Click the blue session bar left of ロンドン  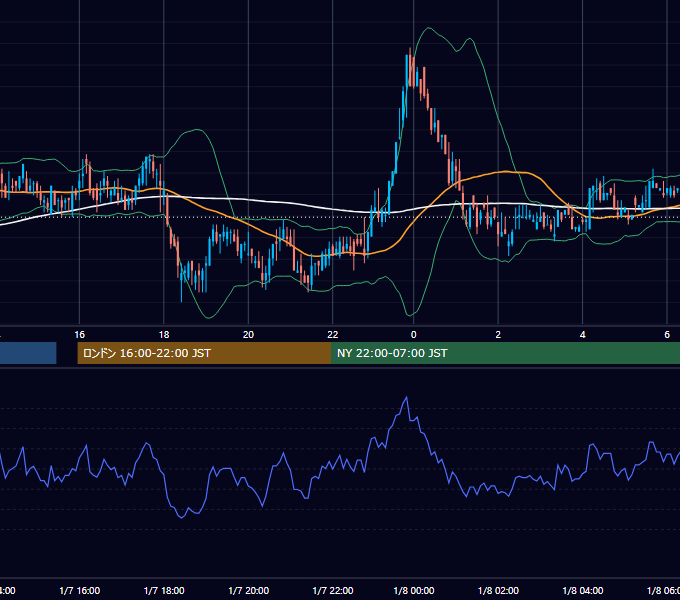tap(28, 353)
